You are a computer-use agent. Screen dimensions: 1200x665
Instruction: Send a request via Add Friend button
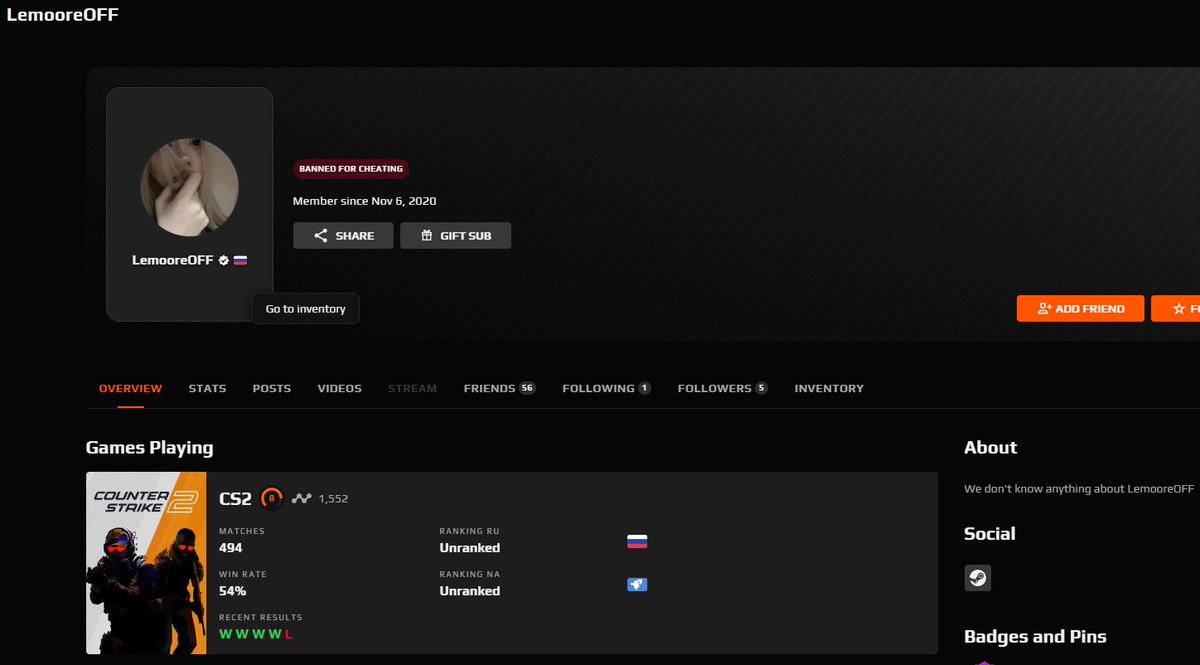point(1080,308)
